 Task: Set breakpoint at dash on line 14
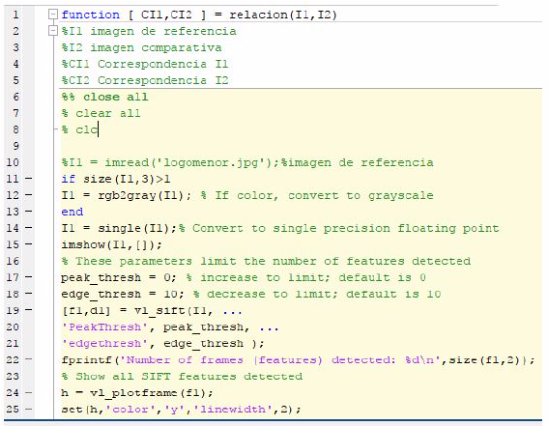click(x=29, y=228)
